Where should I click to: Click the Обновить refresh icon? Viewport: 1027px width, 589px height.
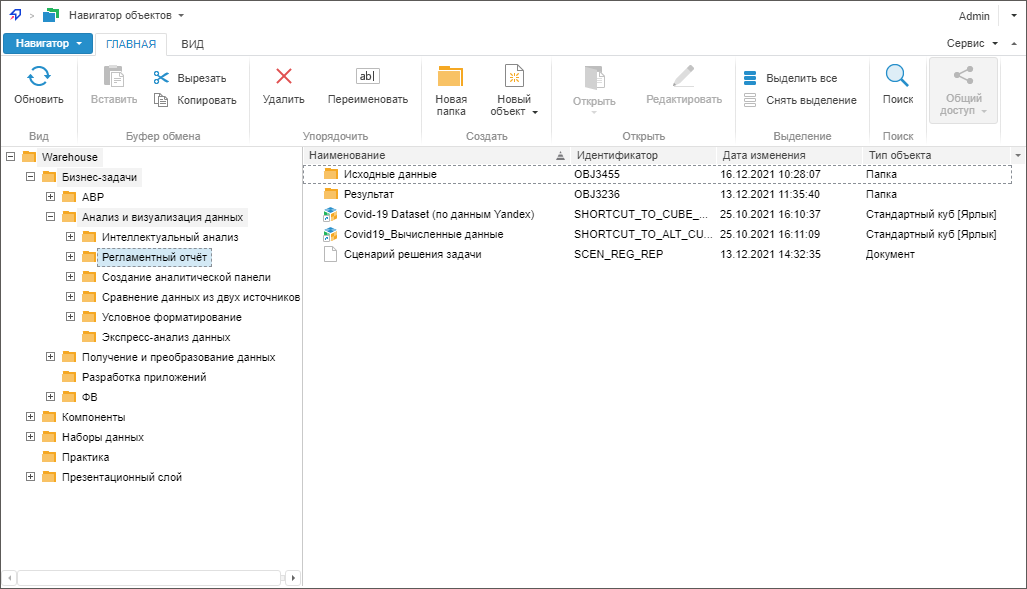[38, 77]
